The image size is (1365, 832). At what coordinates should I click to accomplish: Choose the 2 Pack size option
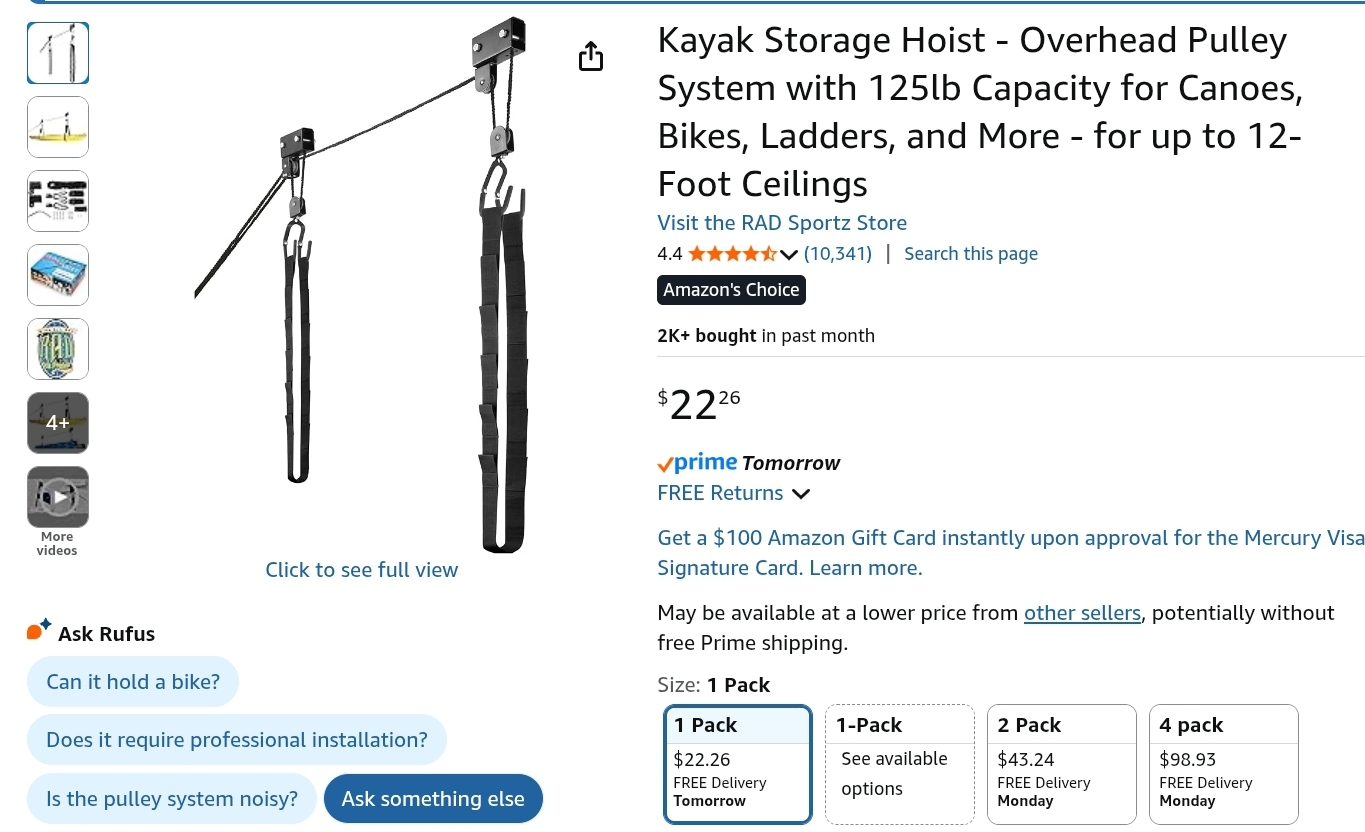[1061, 764]
